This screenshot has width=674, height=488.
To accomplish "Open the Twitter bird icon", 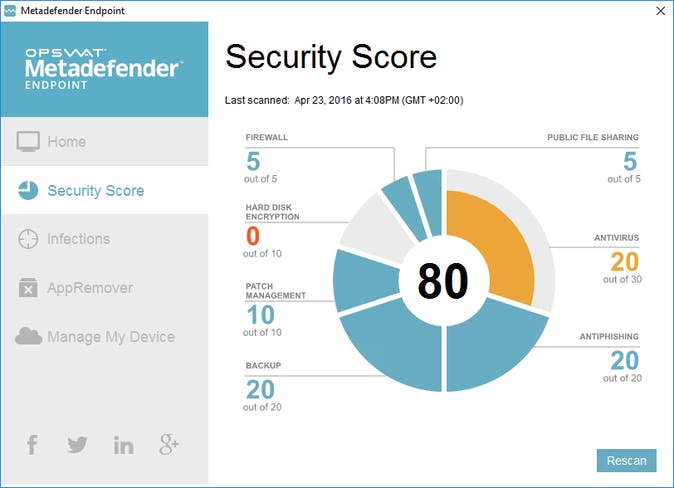I will (77, 445).
